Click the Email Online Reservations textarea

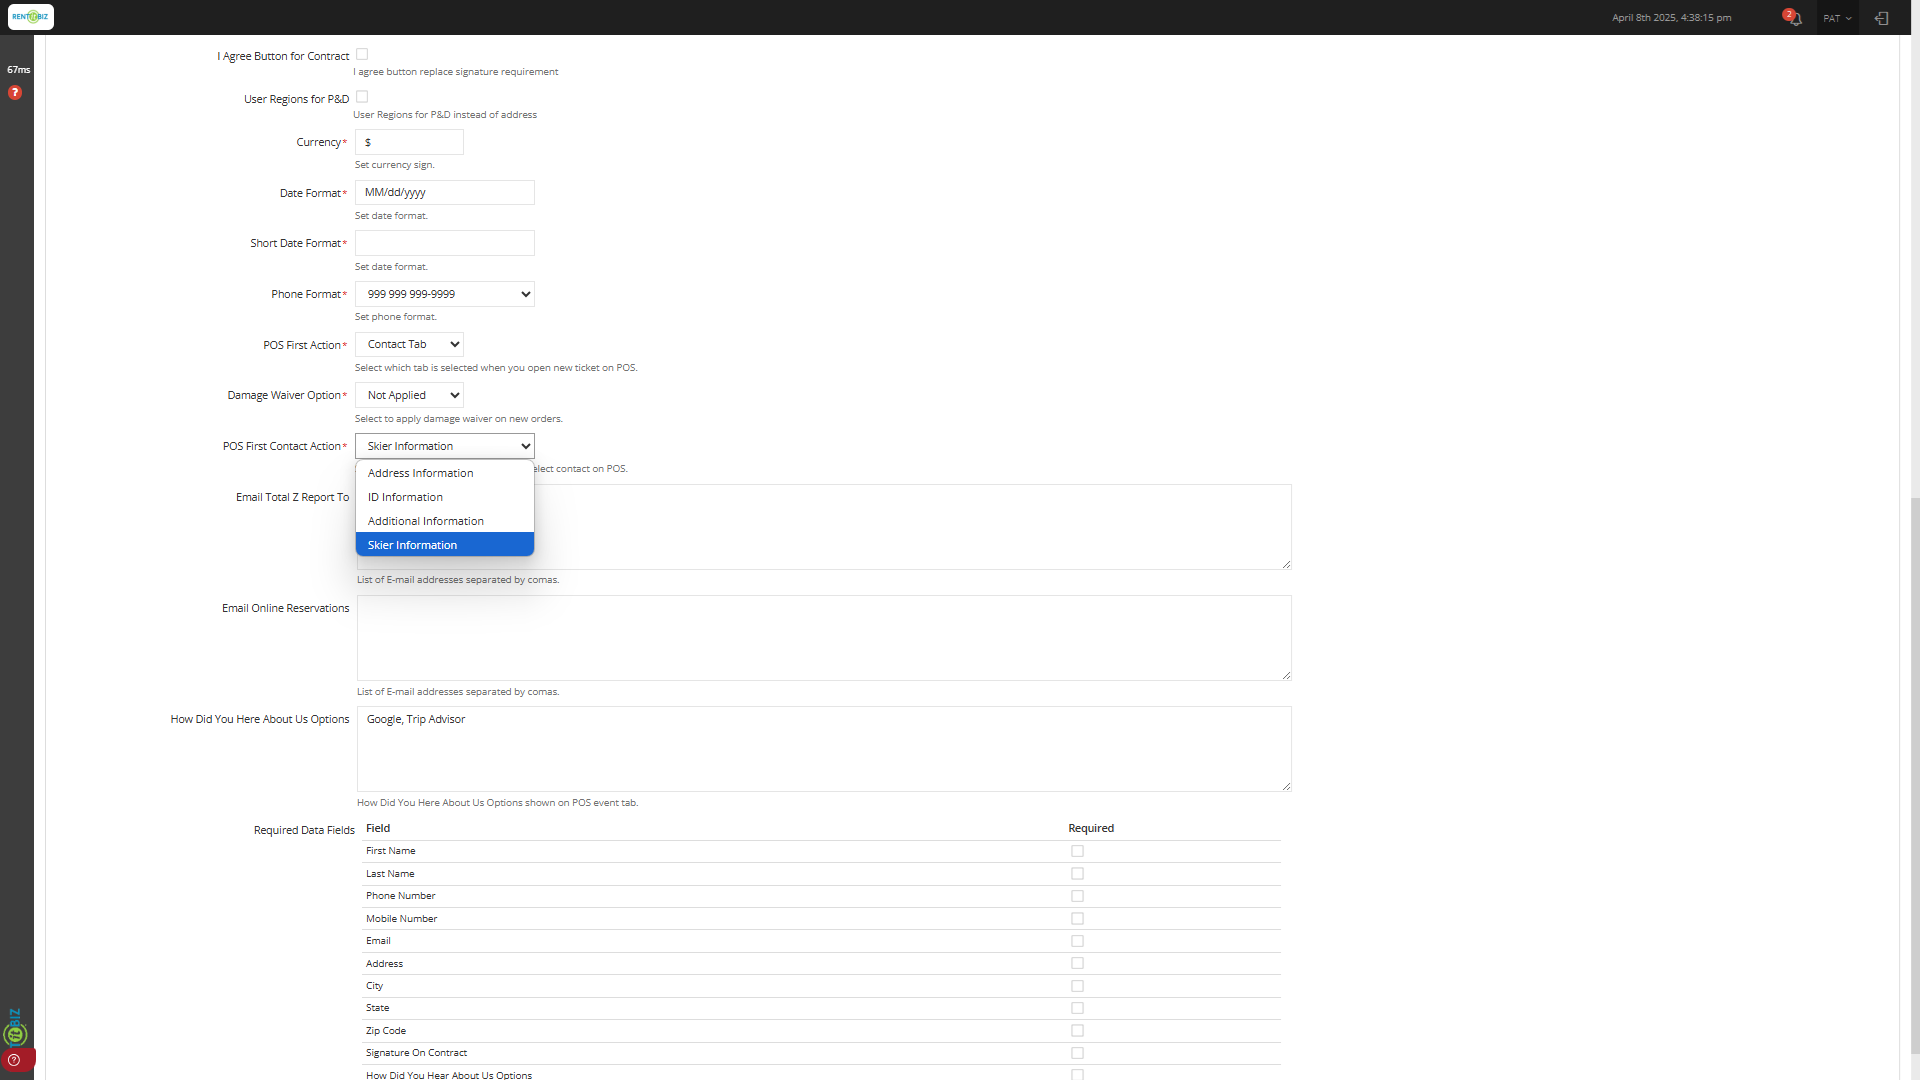(x=823, y=638)
